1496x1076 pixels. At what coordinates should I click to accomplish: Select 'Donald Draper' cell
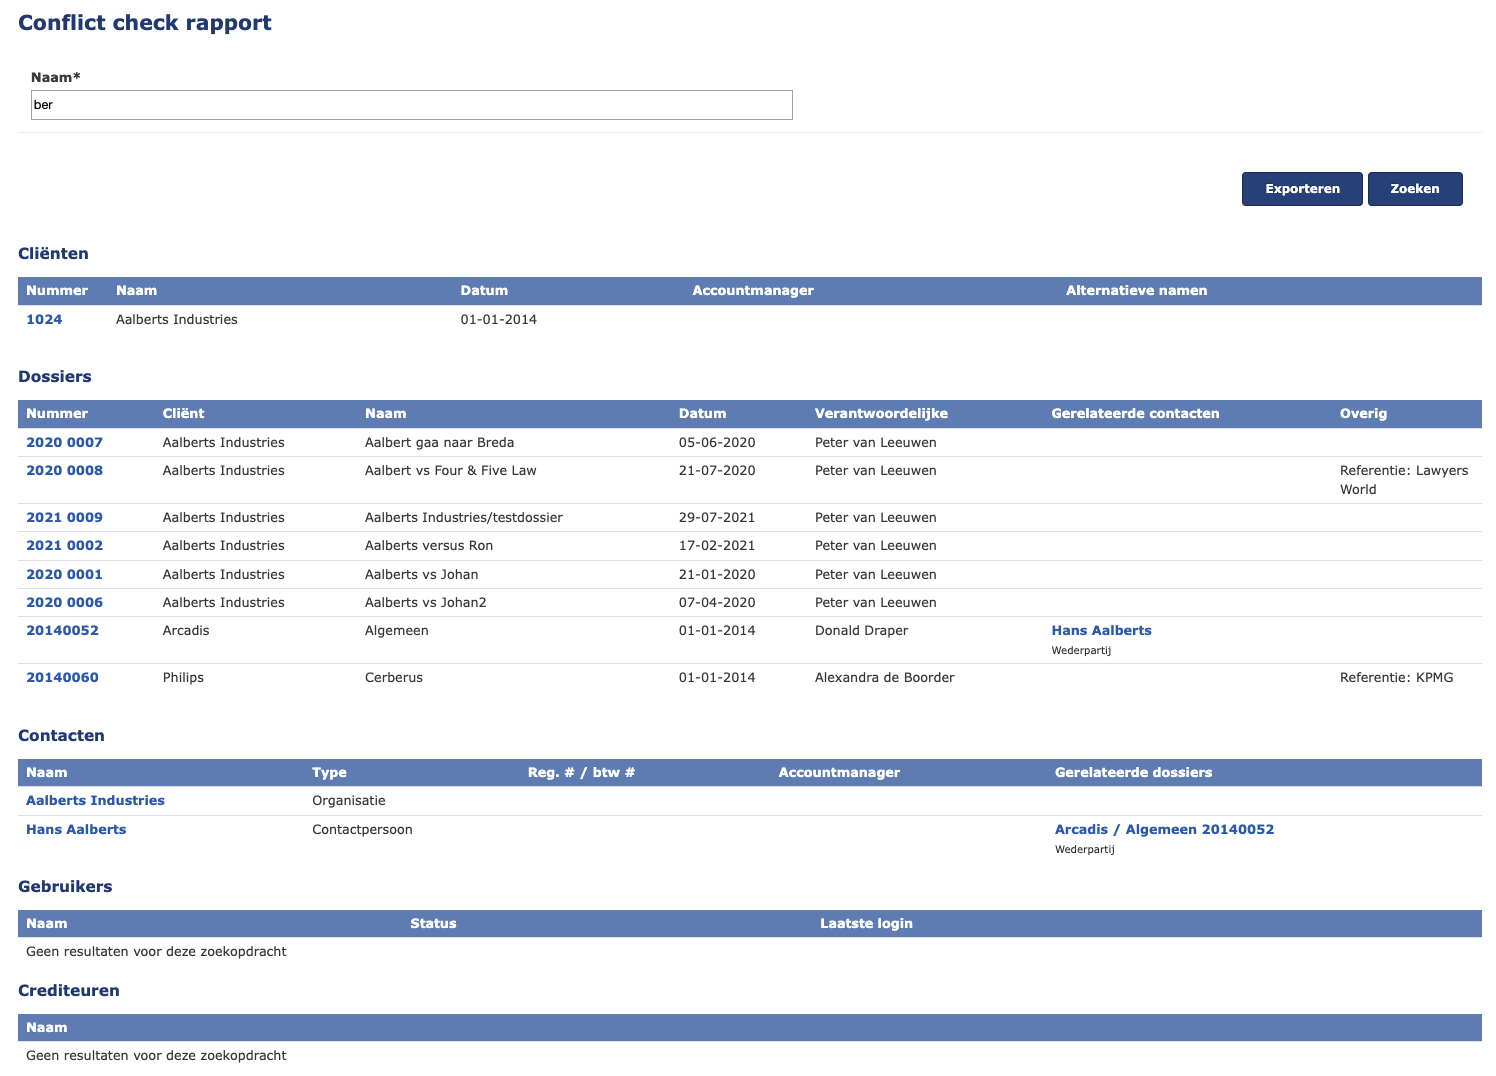point(861,631)
